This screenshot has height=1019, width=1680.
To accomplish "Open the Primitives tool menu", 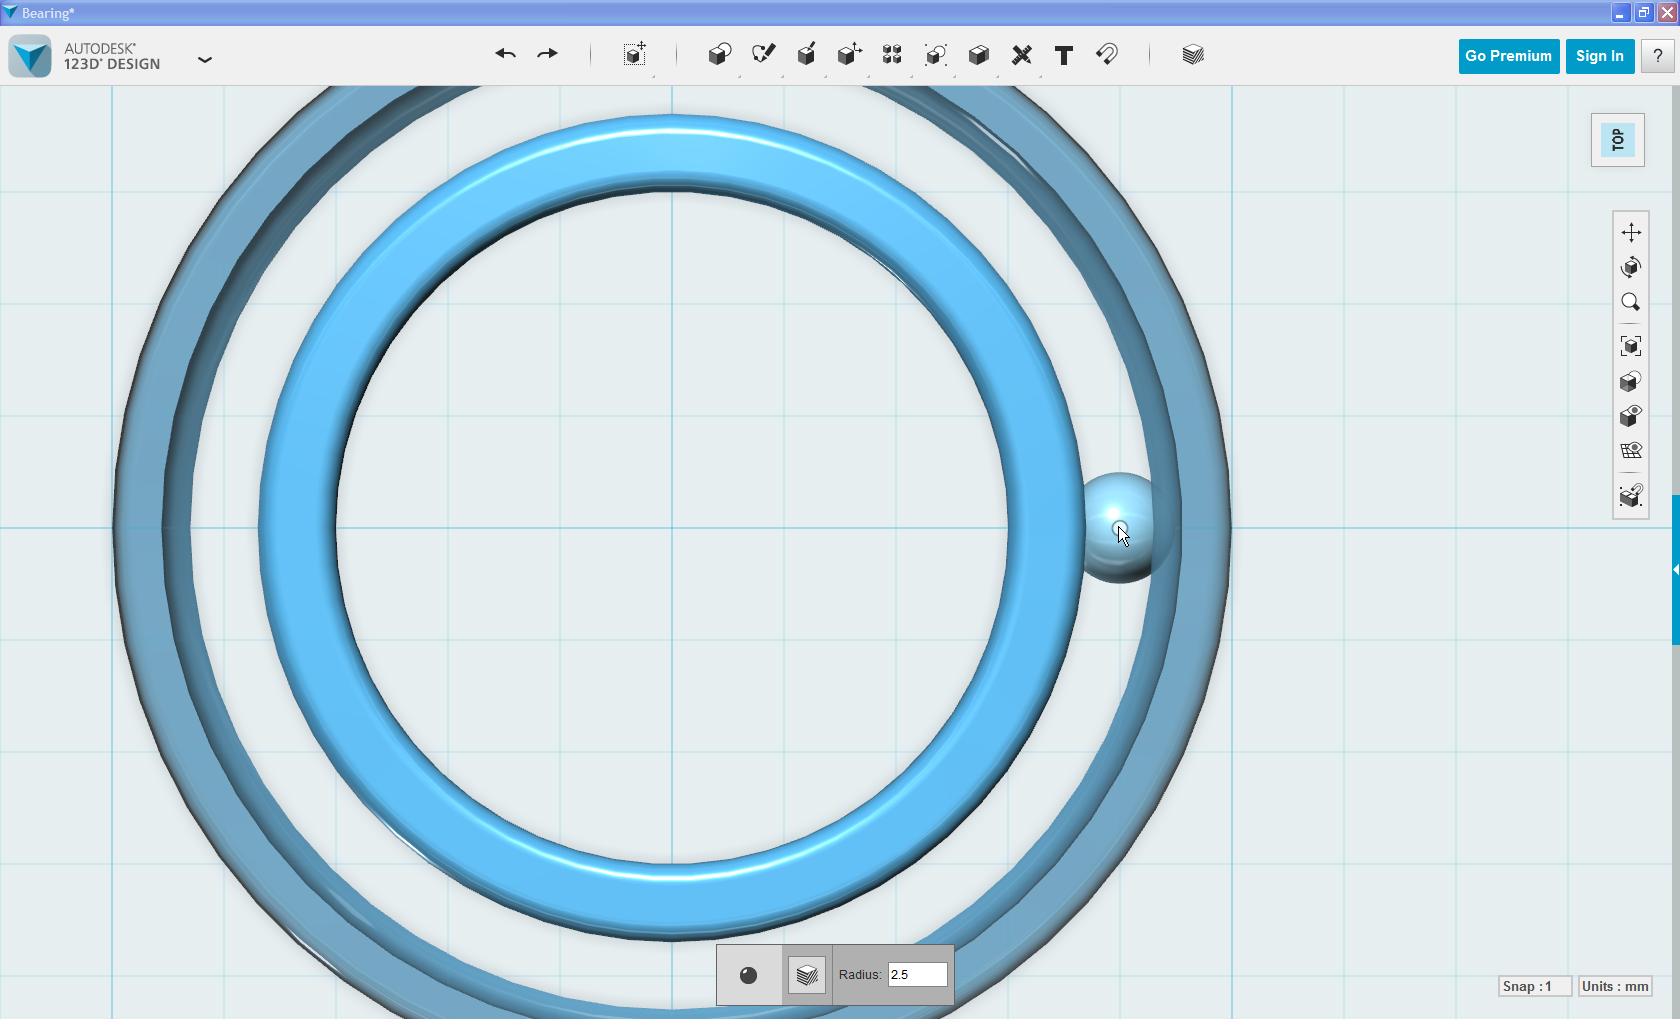I will click(x=720, y=55).
